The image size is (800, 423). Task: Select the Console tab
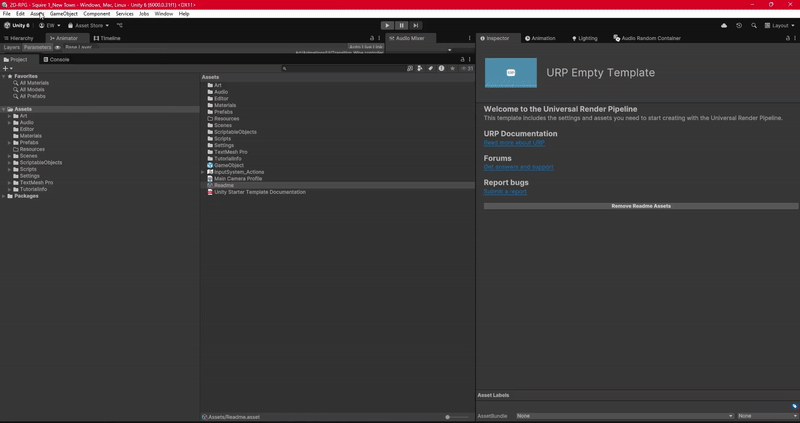[x=56, y=60]
